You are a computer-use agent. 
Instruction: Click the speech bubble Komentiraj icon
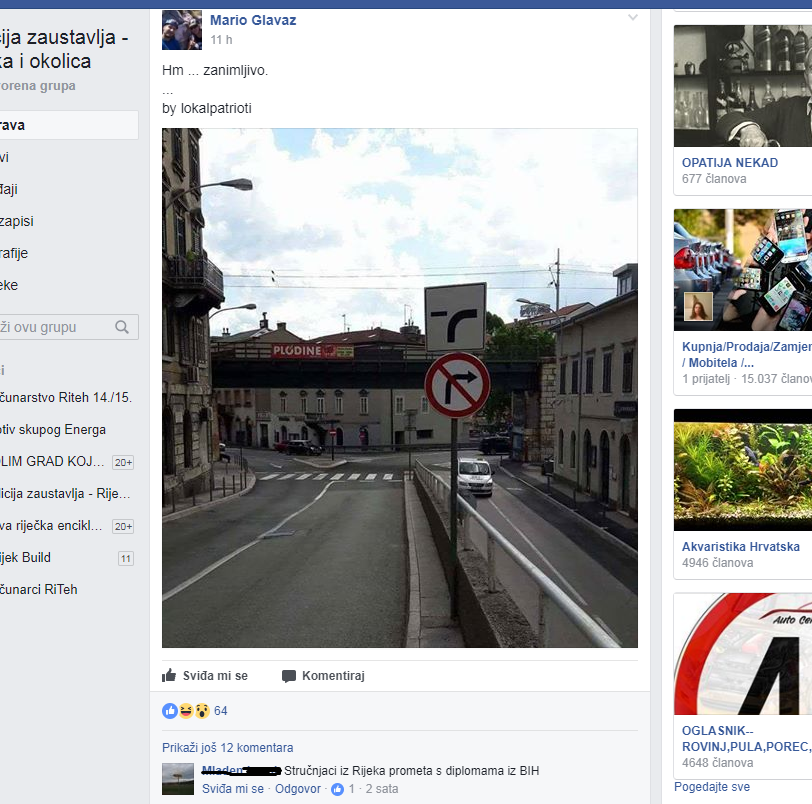tap(289, 676)
